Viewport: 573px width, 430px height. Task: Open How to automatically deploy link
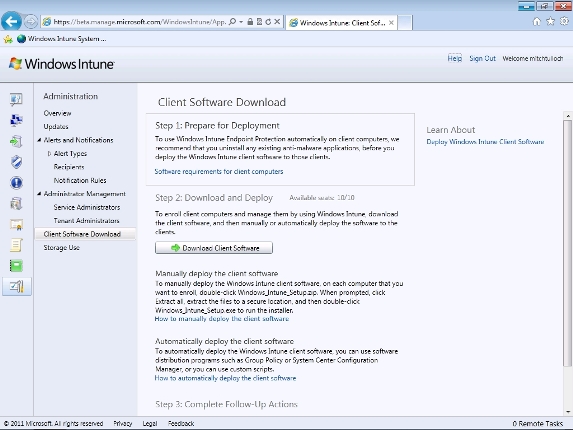click(x=225, y=378)
